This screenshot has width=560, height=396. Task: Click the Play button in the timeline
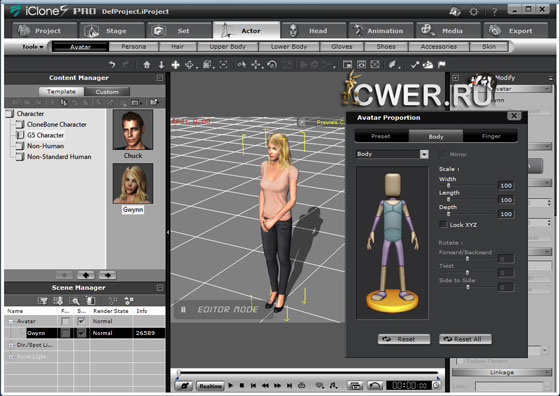[x=231, y=386]
